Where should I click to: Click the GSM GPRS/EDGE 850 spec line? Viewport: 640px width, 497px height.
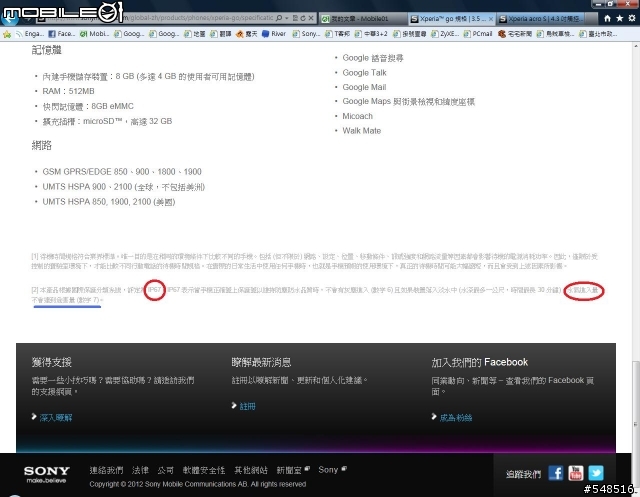(122, 172)
